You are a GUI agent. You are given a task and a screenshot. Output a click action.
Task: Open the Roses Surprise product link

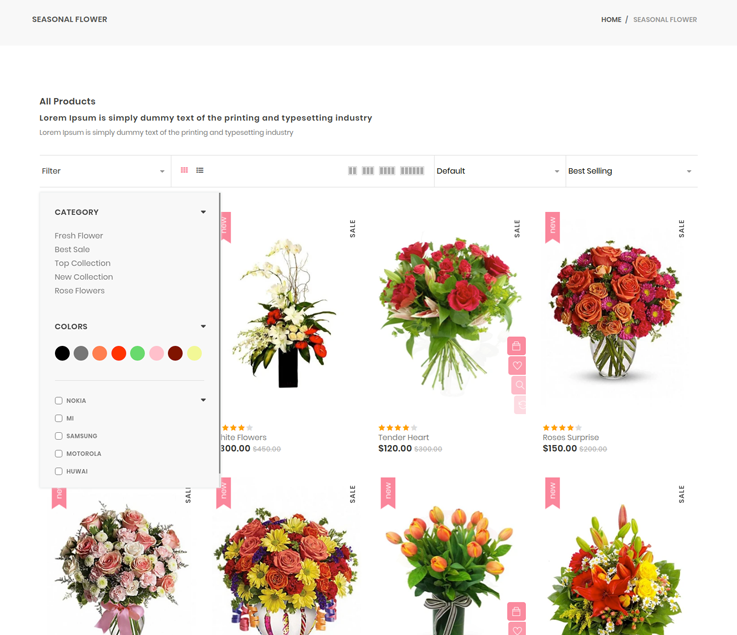point(570,437)
